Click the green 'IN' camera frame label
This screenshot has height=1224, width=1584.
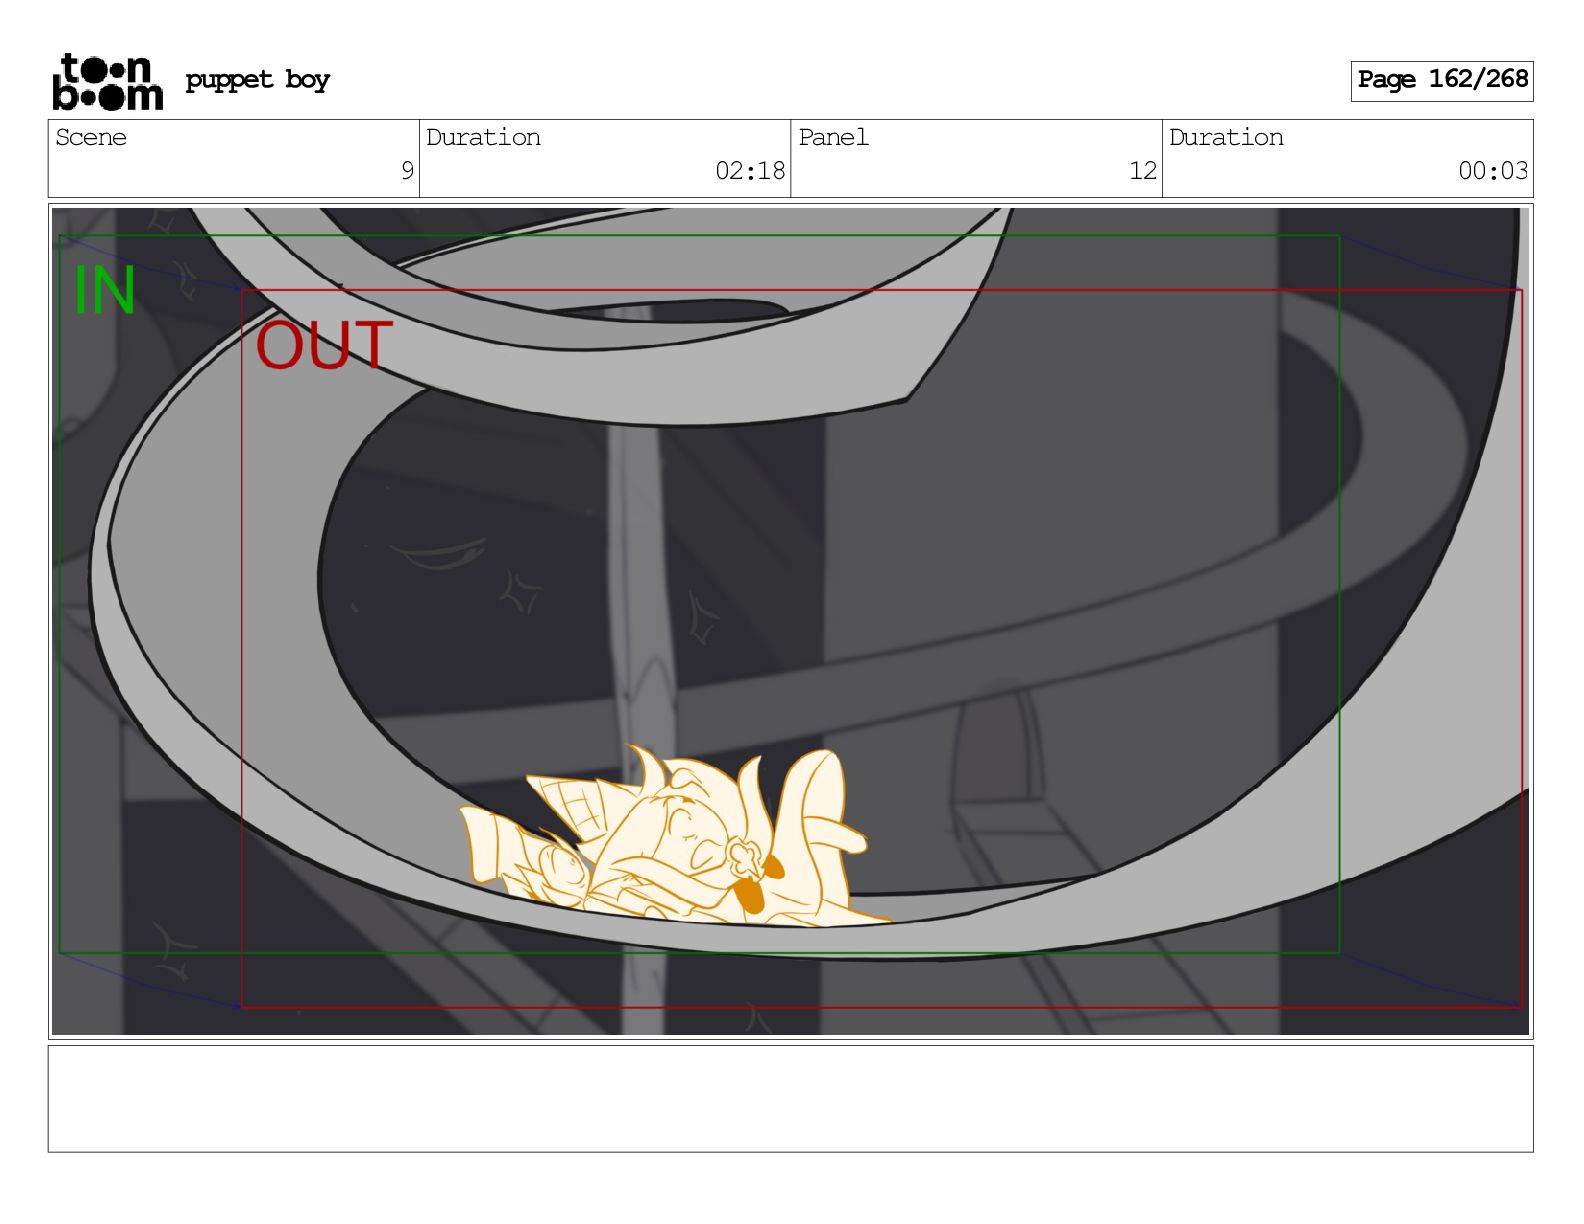pos(105,291)
